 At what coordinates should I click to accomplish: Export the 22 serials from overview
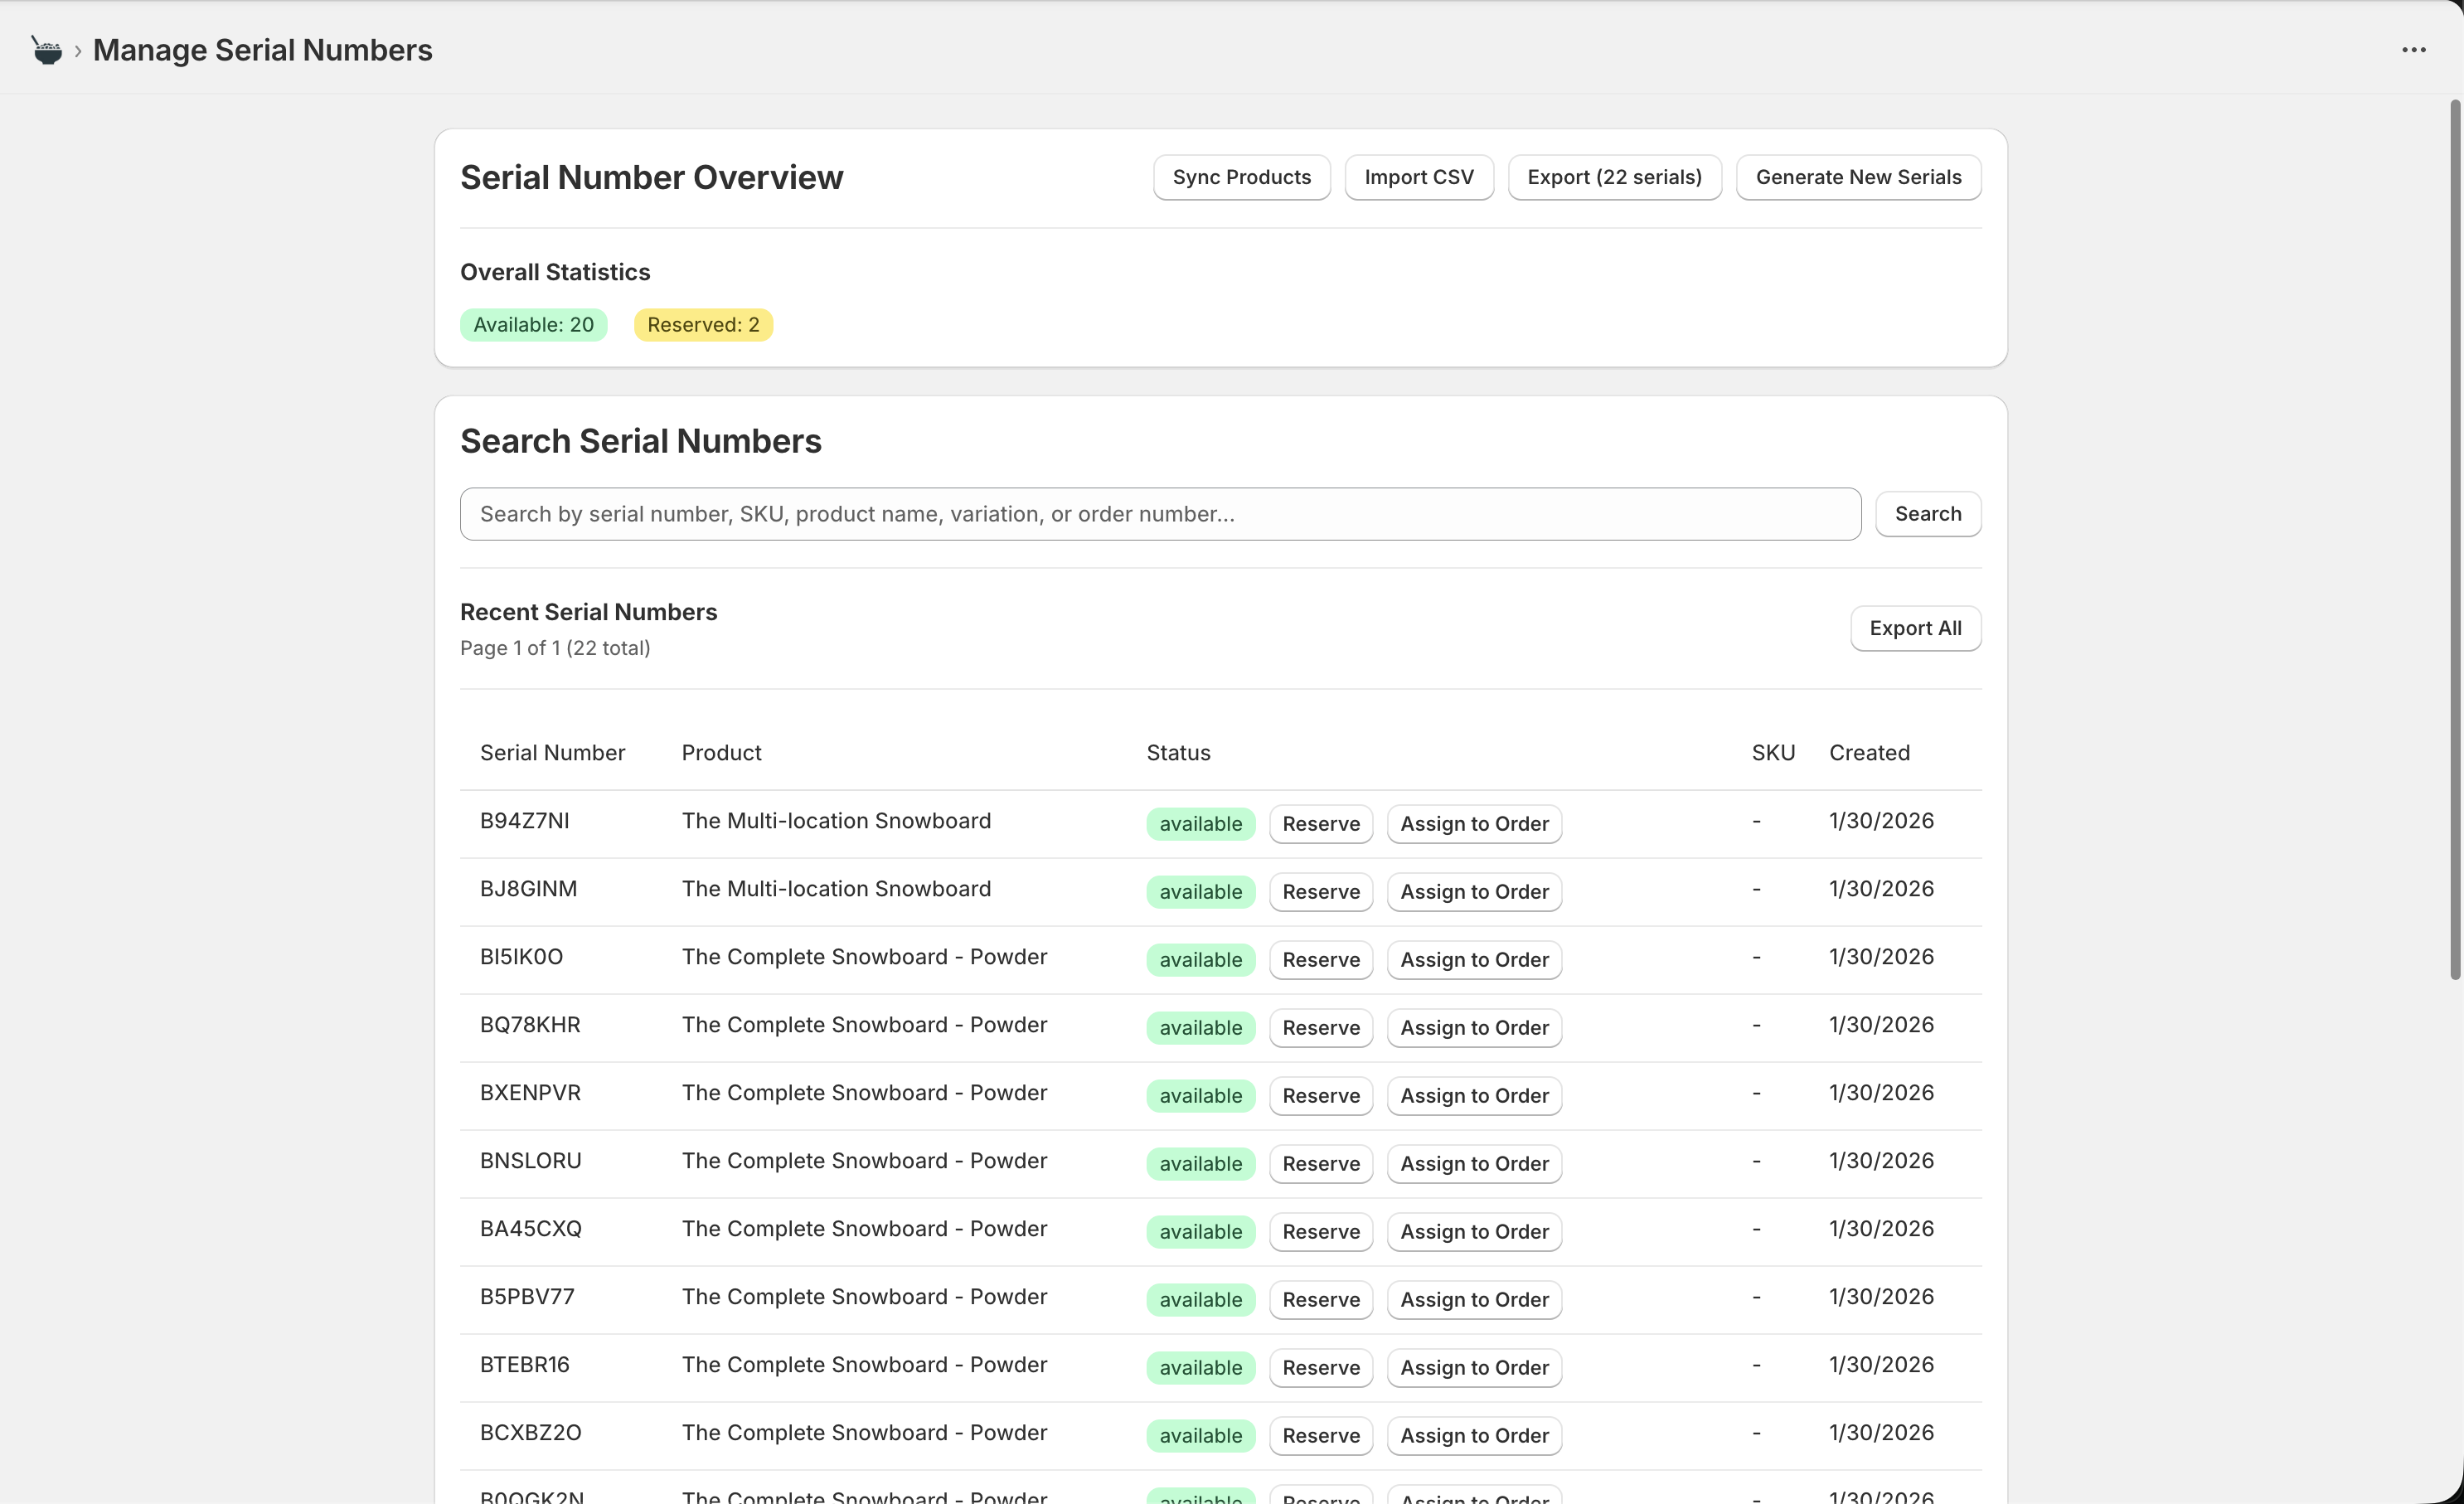click(x=1613, y=177)
